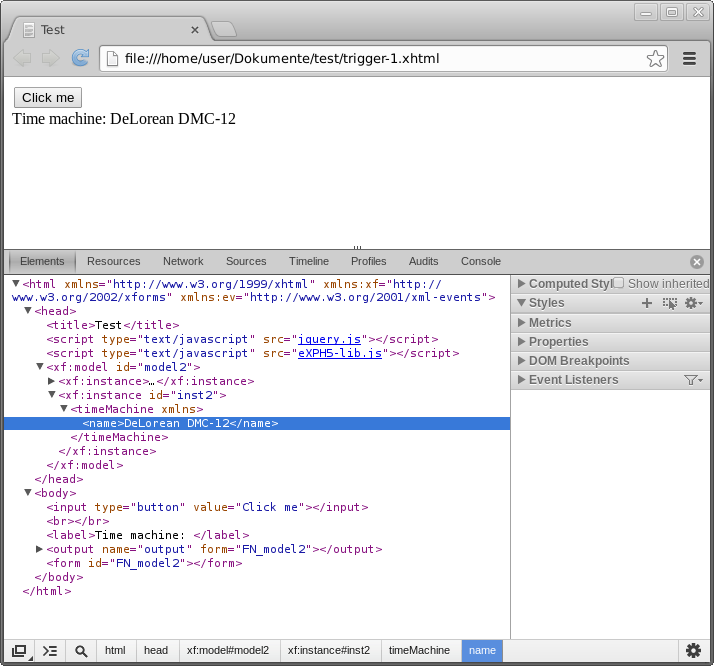The image size is (714, 666).
Task: Open the eXPH5-lib.js link
Action: [x=340, y=353]
